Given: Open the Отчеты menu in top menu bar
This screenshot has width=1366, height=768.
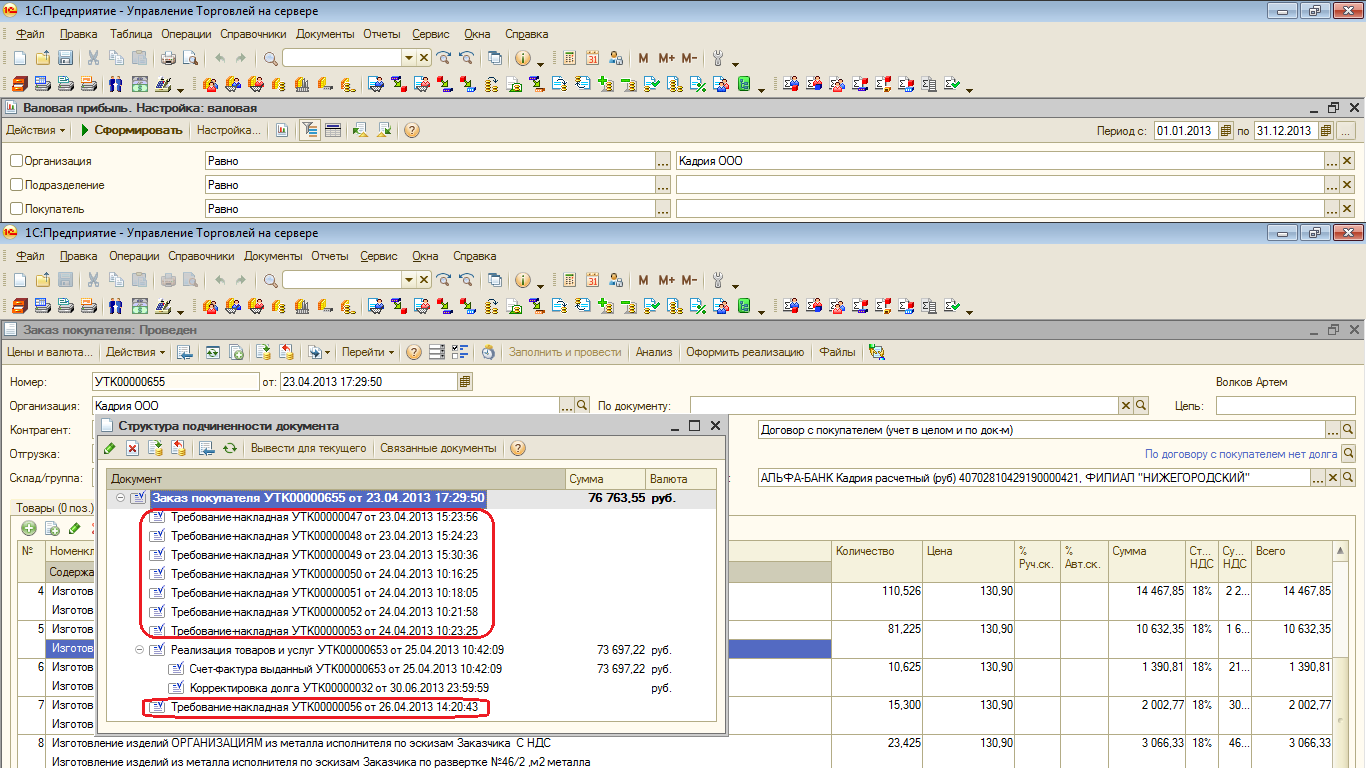Looking at the screenshot, I should (381, 34).
